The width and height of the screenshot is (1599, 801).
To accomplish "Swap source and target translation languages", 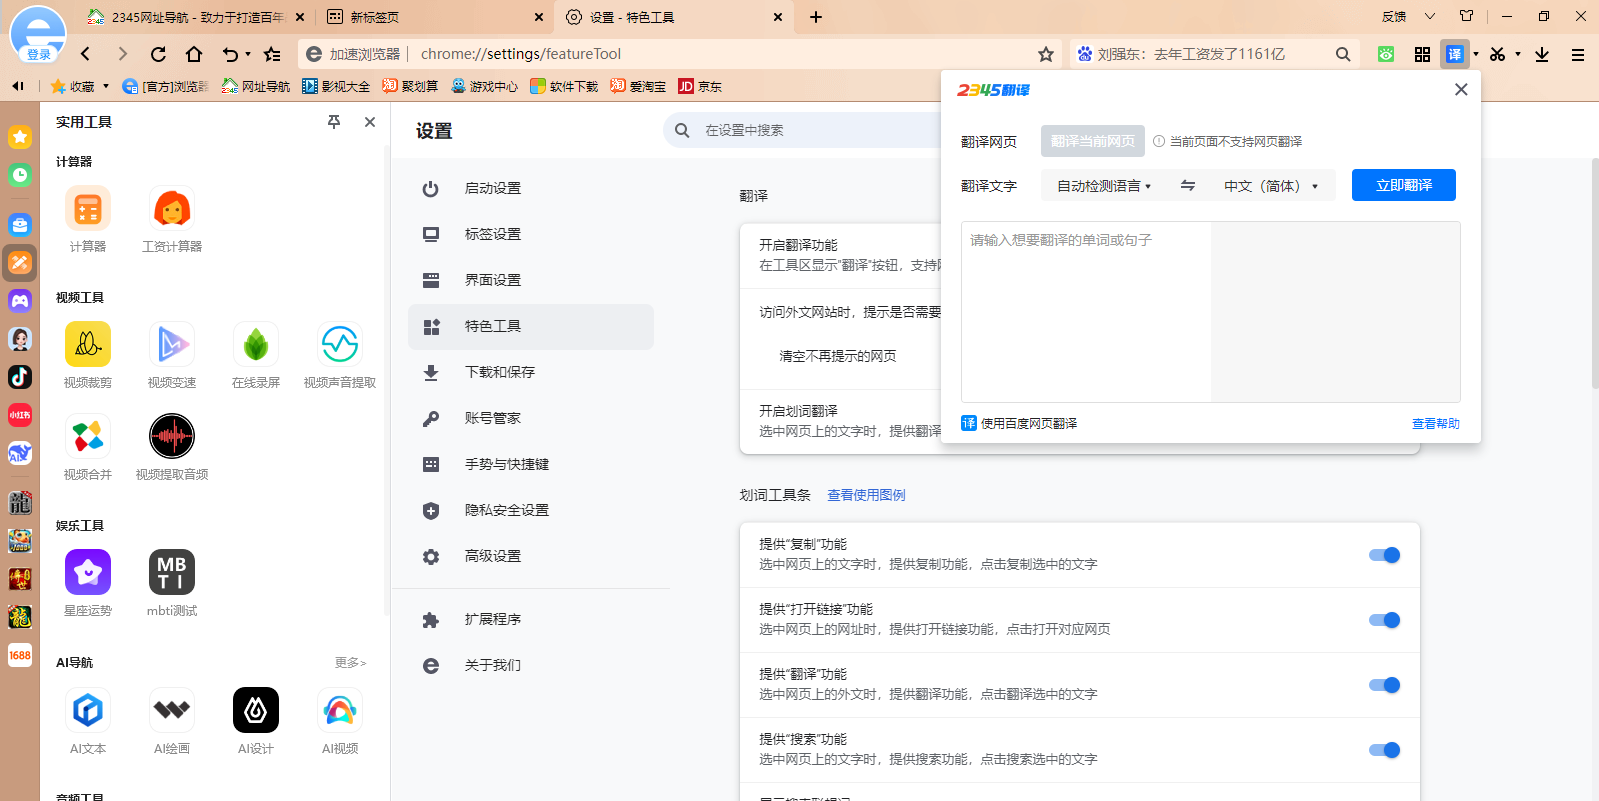I will pyautogui.click(x=1188, y=186).
